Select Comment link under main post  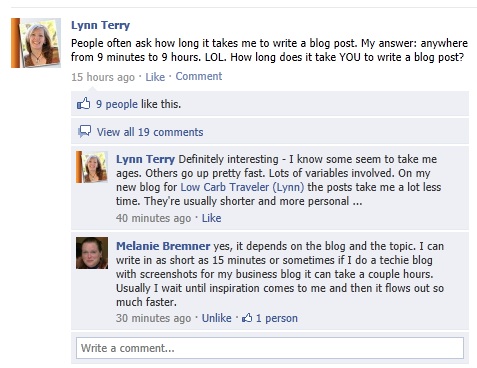[x=199, y=76]
